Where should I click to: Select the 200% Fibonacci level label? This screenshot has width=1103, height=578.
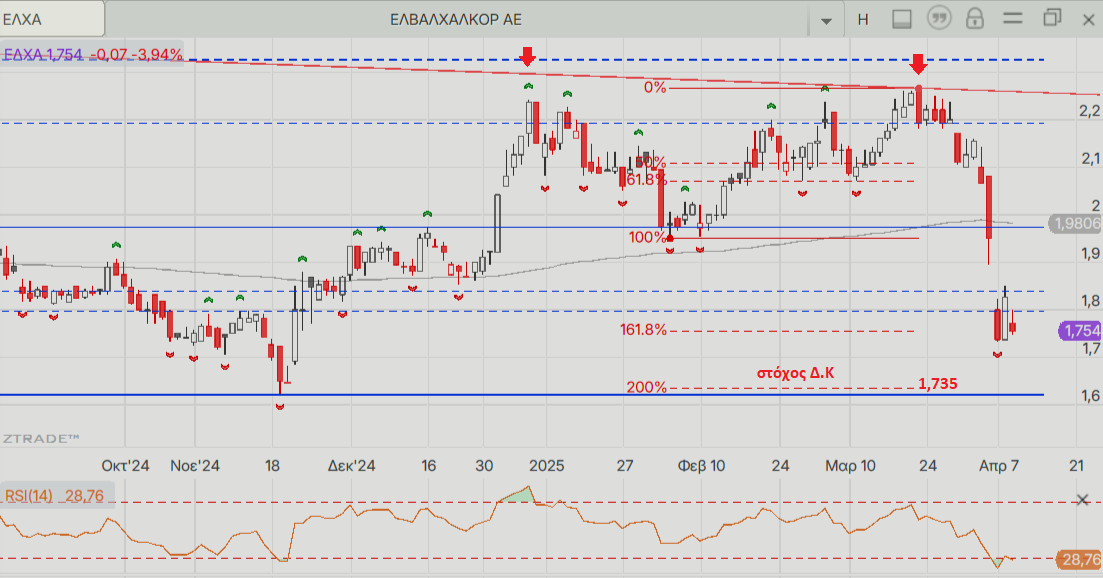646,387
